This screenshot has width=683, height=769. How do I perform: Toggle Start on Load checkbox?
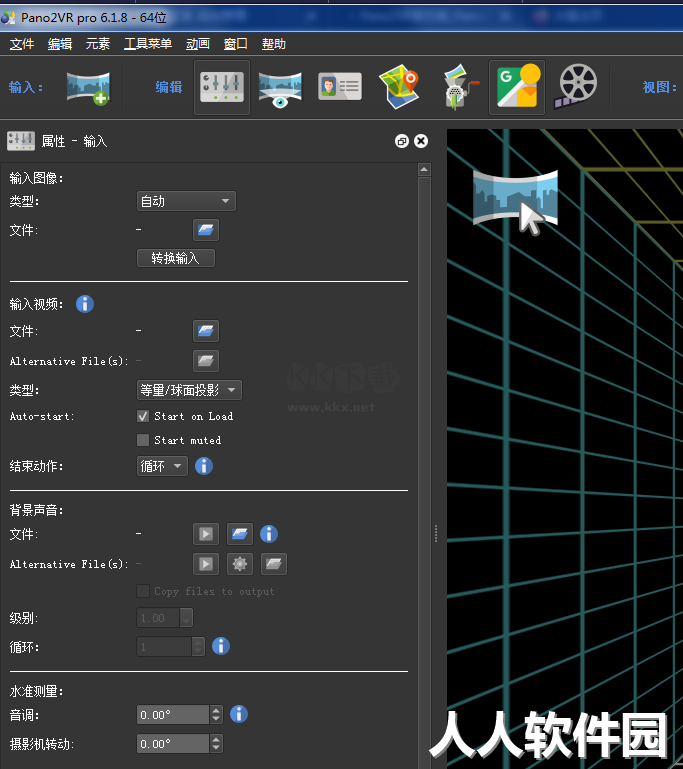click(143, 416)
